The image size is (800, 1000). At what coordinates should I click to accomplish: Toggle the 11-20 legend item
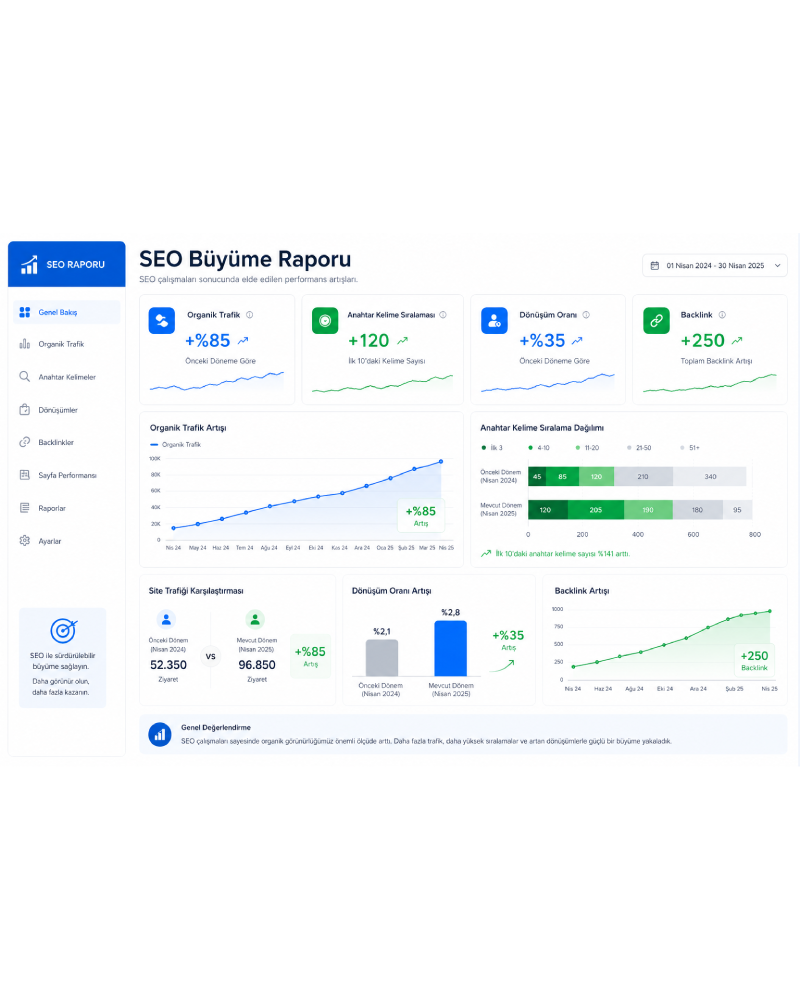tap(588, 448)
